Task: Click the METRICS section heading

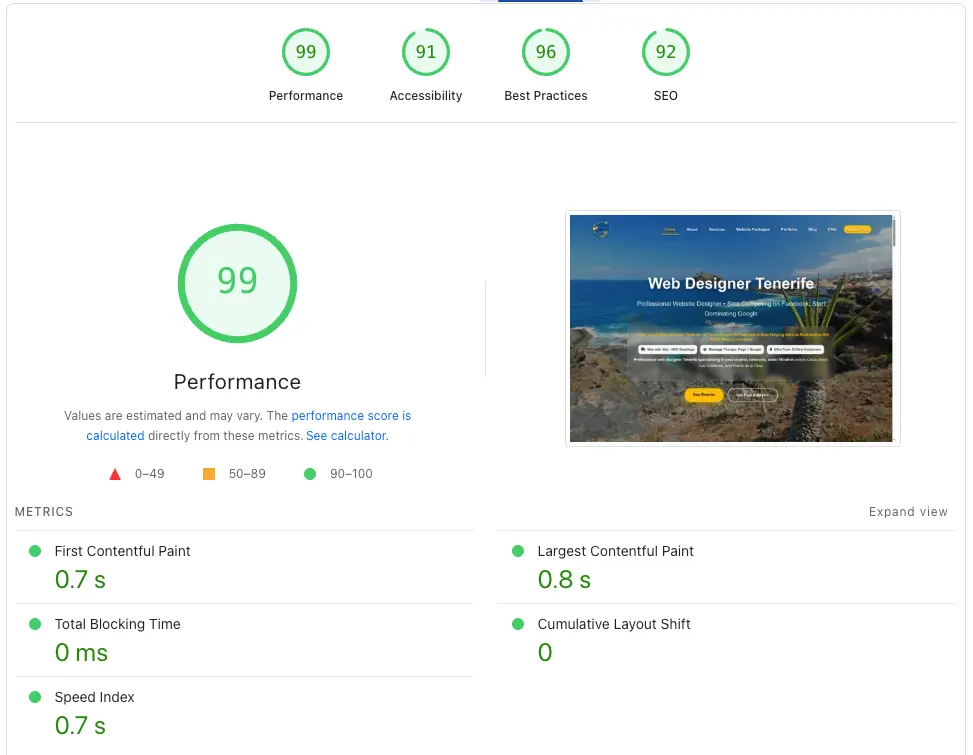Action: [x=44, y=511]
